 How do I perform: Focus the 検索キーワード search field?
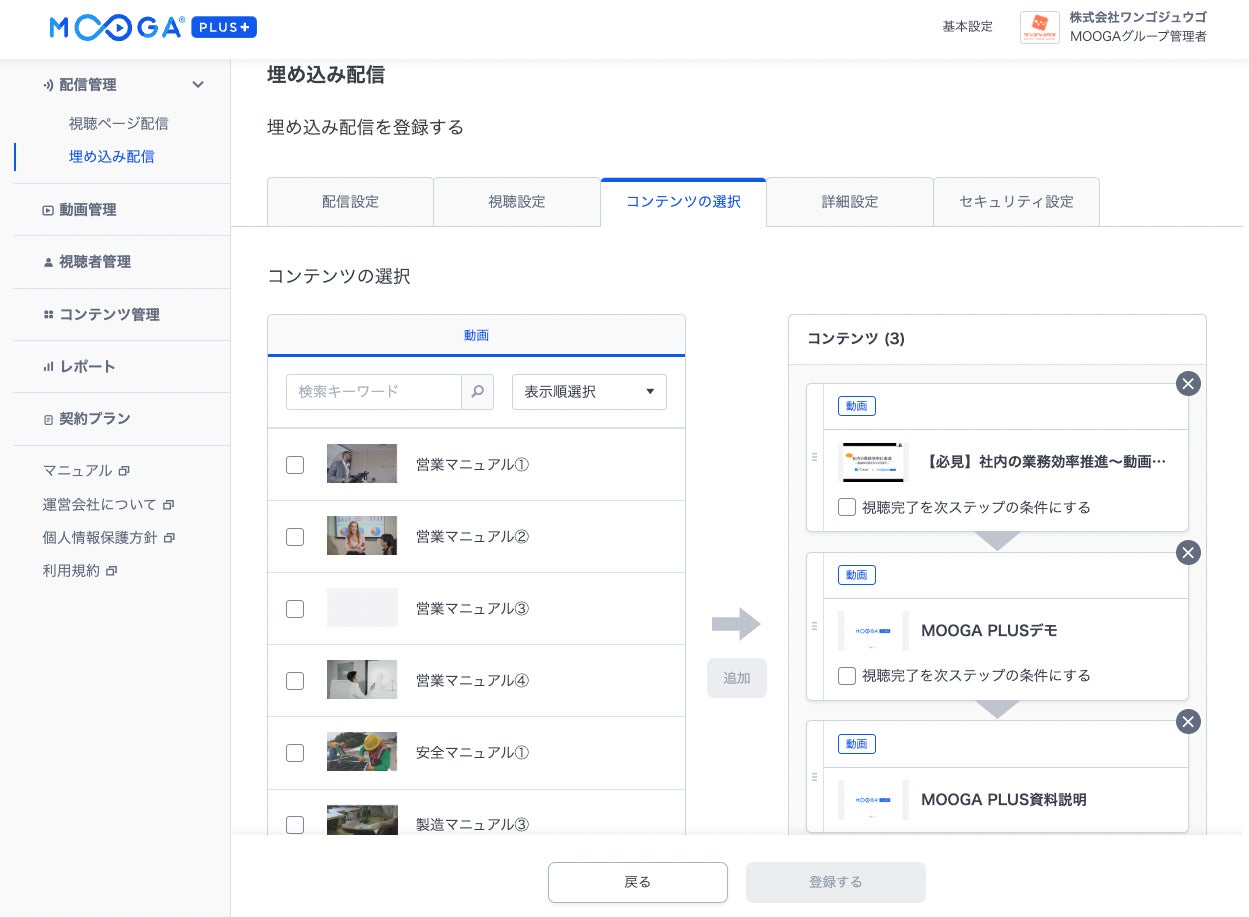pyautogui.click(x=374, y=392)
